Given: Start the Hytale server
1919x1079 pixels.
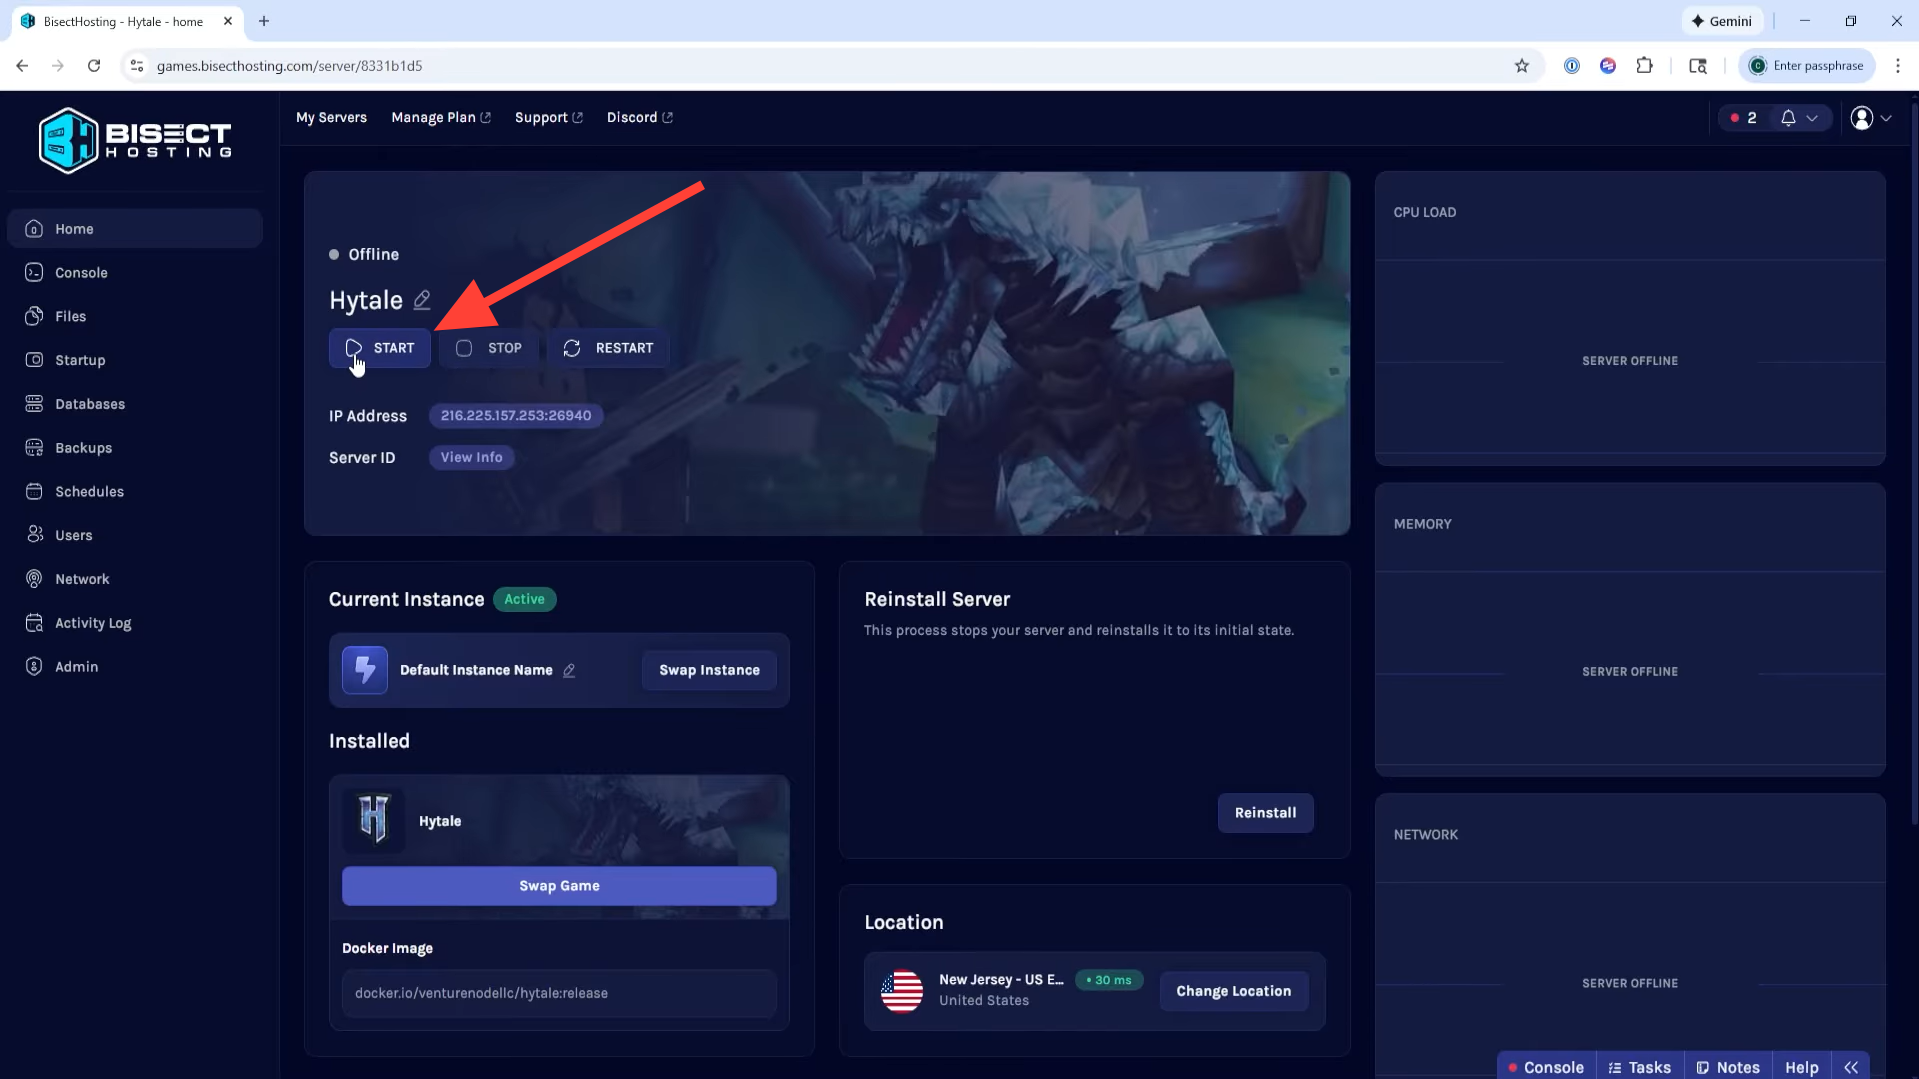Looking at the screenshot, I should pyautogui.click(x=380, y=348).
